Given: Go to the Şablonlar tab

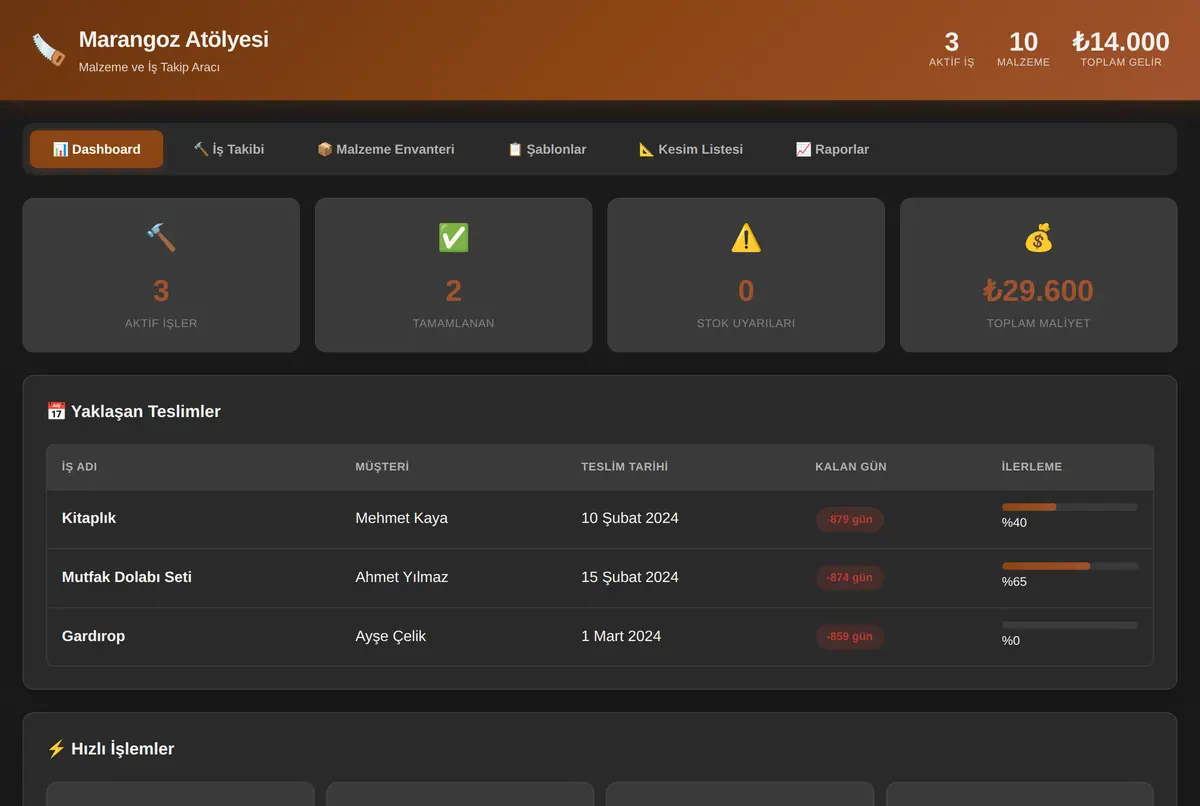Looking at the screenshot, I should coord(547,149).
